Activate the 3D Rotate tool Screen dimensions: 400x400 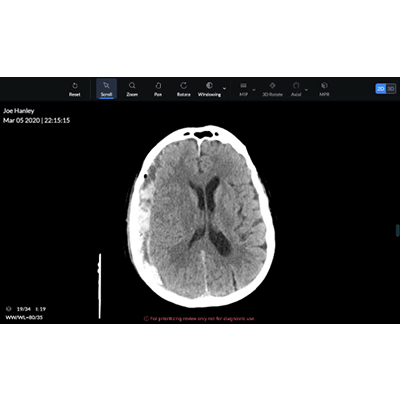[x=272, y=89]
